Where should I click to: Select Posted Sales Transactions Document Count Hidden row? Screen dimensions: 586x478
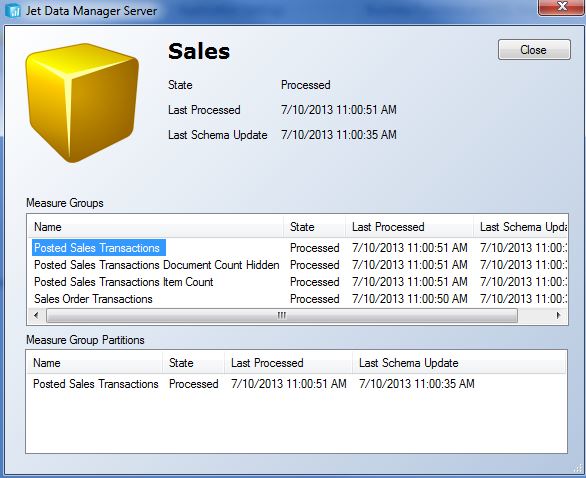297,265
